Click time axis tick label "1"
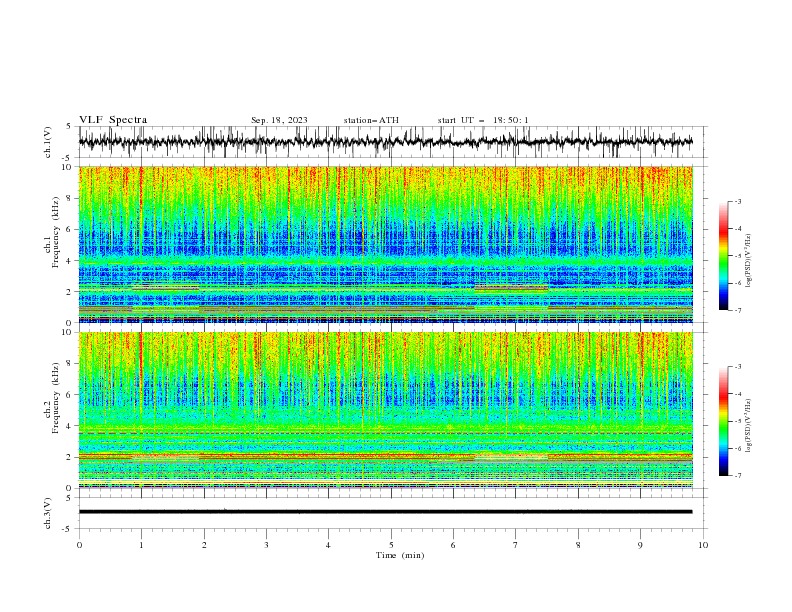 click(141, 545)
